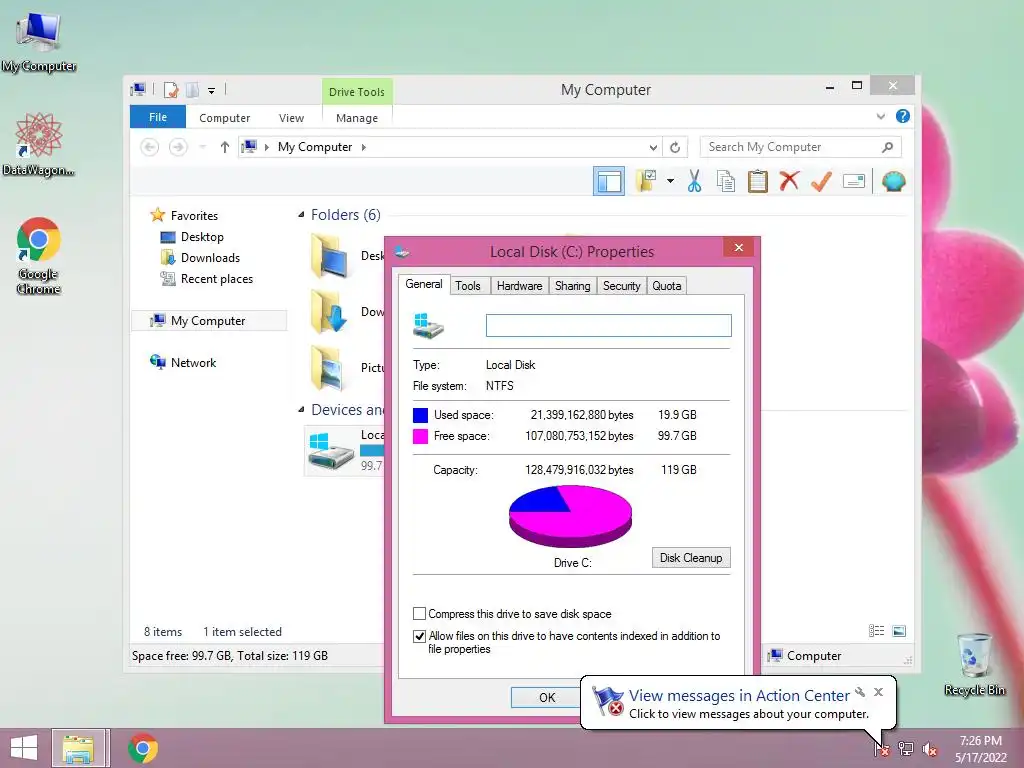Click the Back navigation arrow
The height and width of the screenshot is (768, 1024).
(x=150, y=148)
